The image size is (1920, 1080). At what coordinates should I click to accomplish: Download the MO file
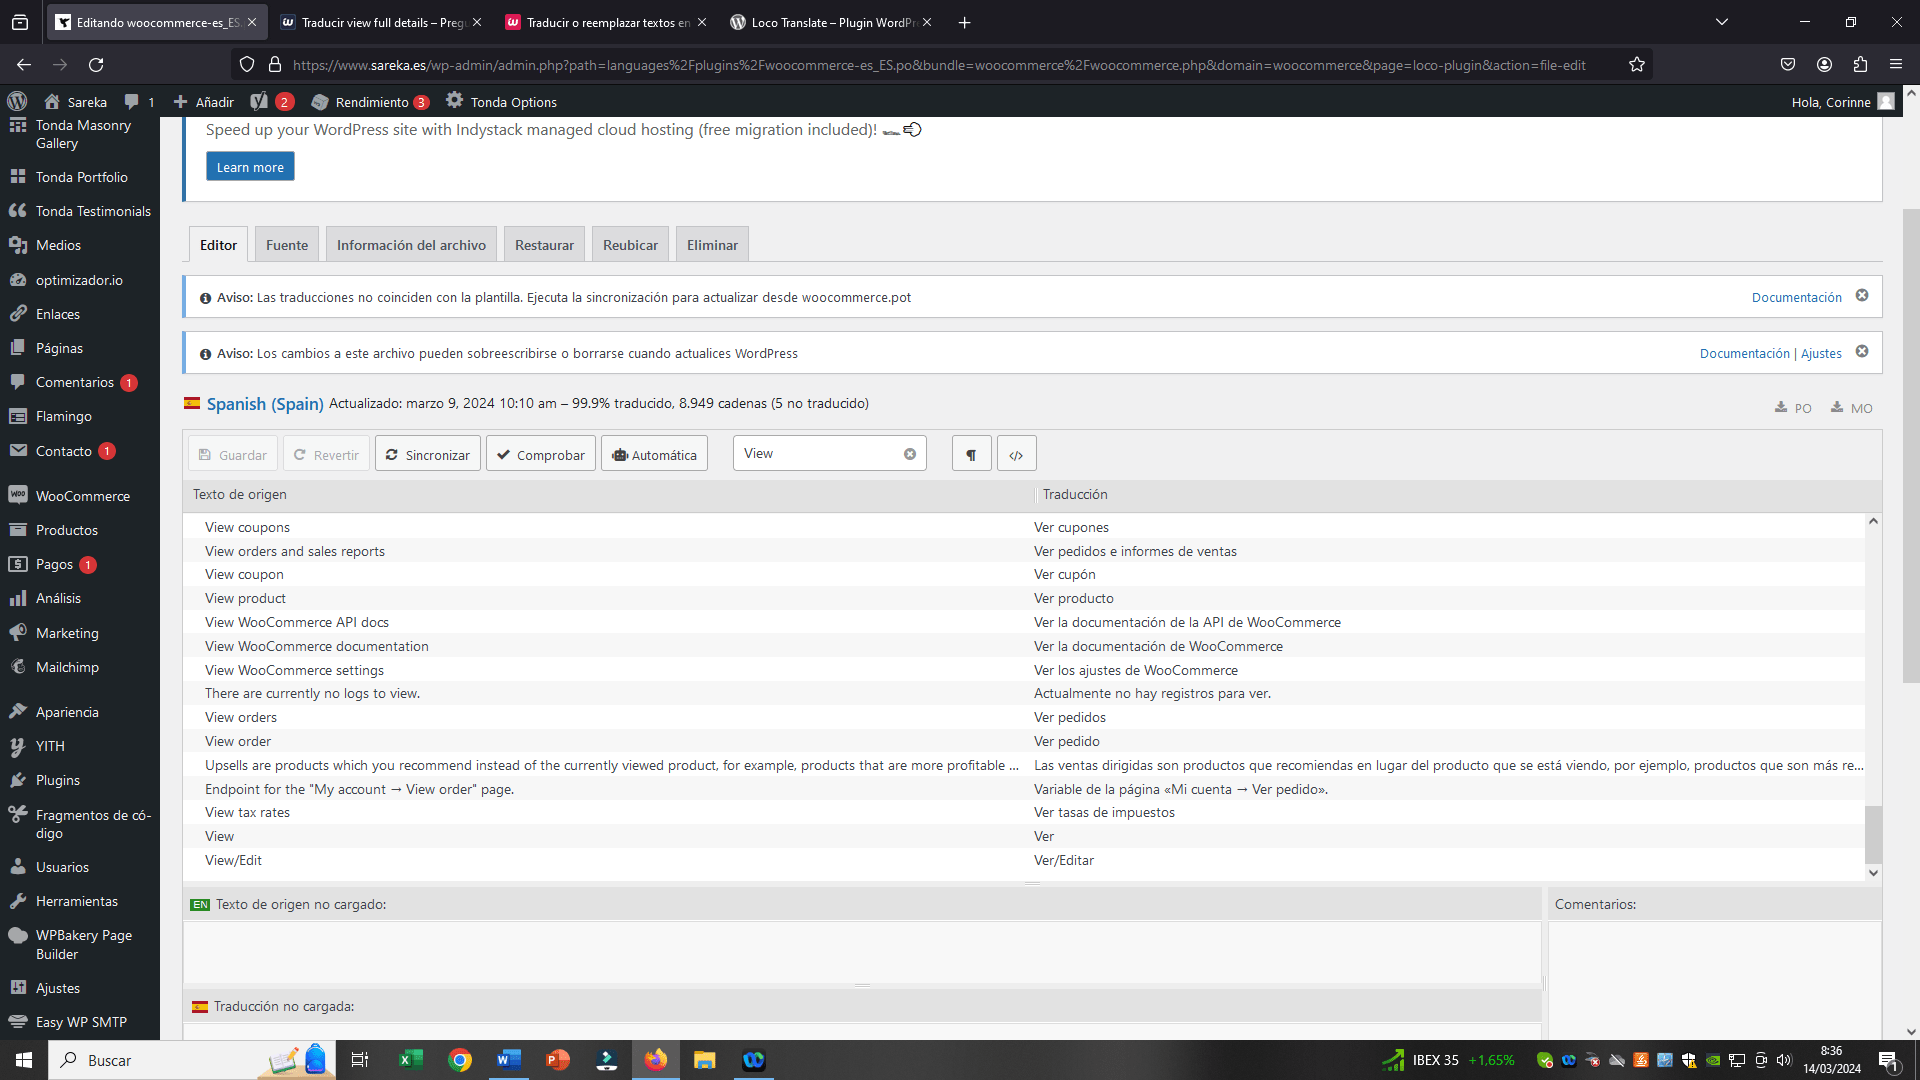[x=1851, y=408]
